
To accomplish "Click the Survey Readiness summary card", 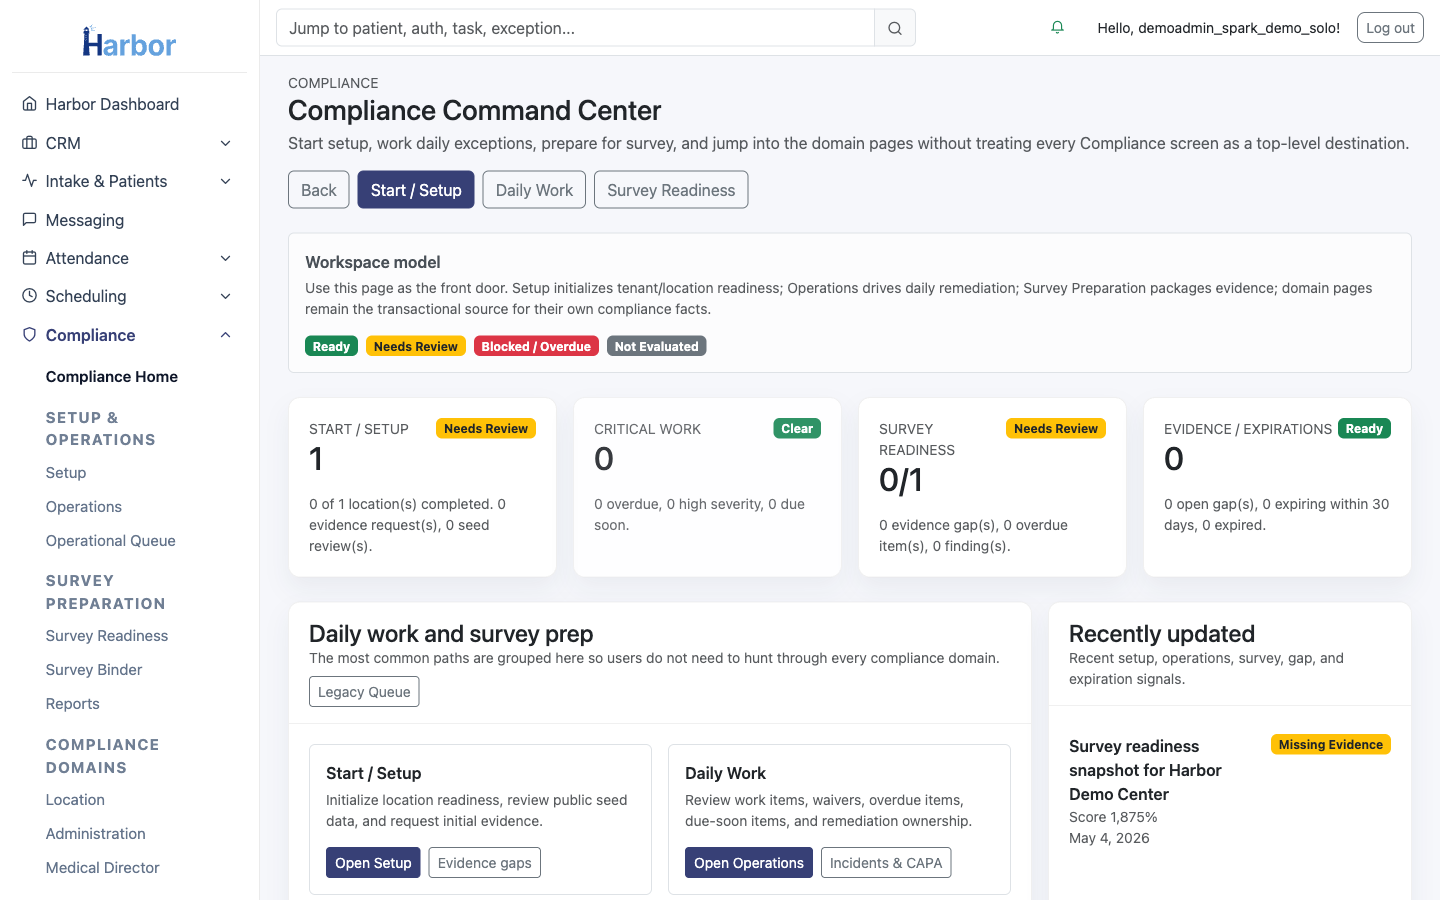I will [x=992, y=487].
